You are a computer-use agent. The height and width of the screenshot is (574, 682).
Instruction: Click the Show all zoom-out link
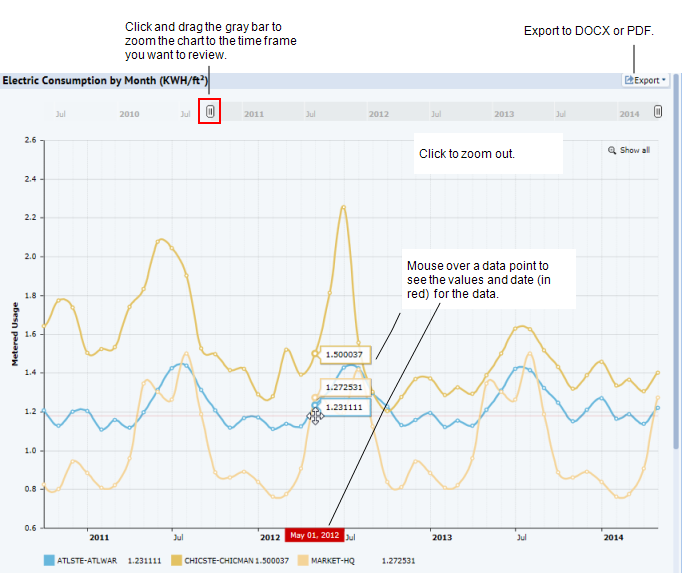point(635,151)
